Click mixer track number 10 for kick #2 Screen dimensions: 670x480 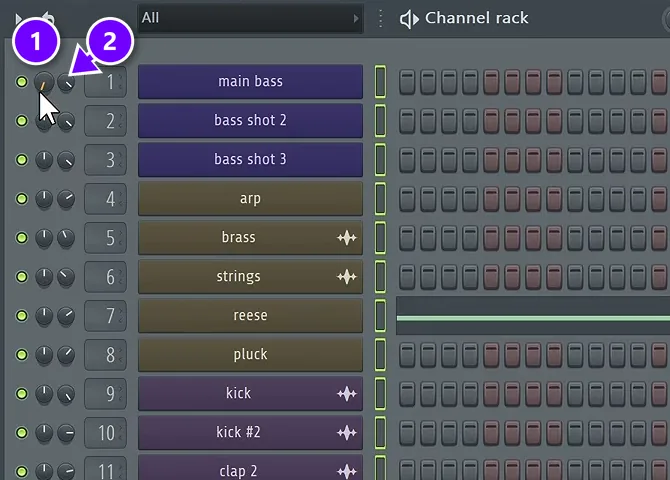point(106,433)
